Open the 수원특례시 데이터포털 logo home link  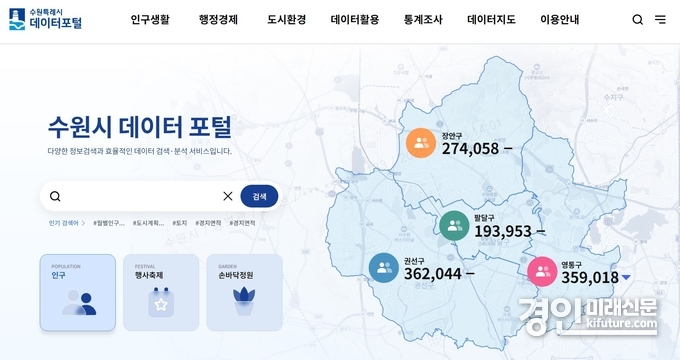(x=45, y=20)
